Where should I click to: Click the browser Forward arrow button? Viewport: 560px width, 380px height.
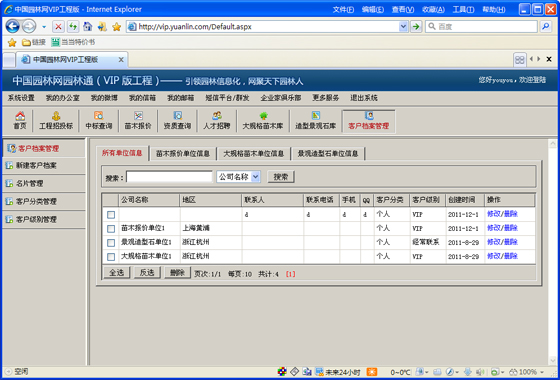29,26
